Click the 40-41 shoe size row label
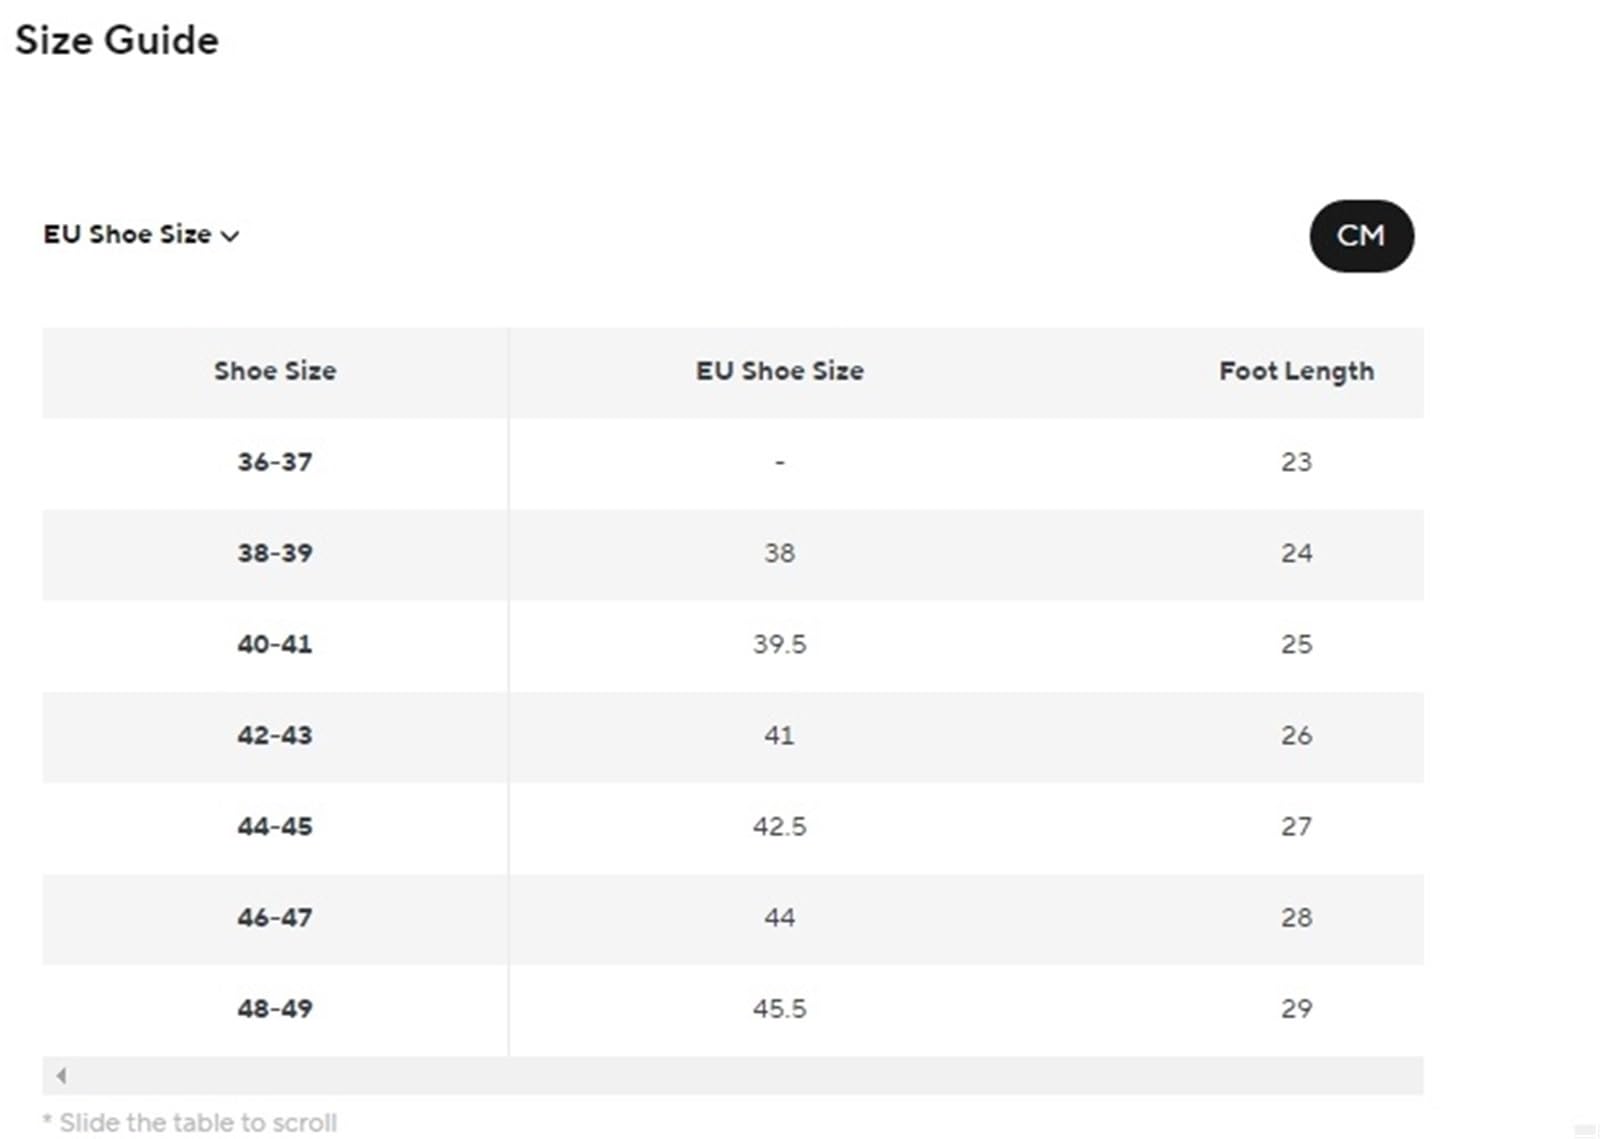This screenshot has width=1600, height=1139. pyautogui.click(x=275, y=644)
